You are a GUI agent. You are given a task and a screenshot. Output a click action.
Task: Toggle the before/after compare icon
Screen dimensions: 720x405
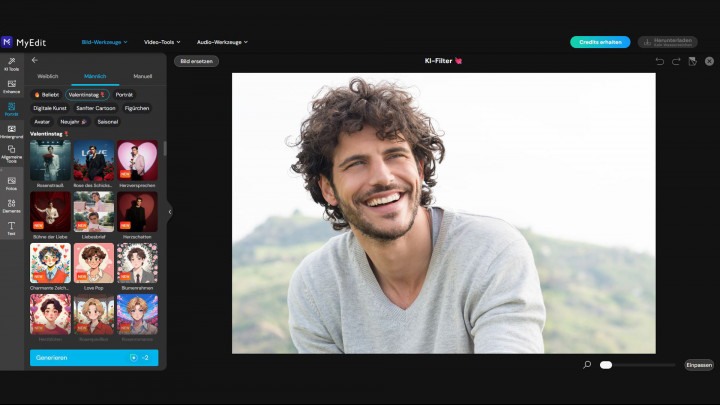(692, 61)
